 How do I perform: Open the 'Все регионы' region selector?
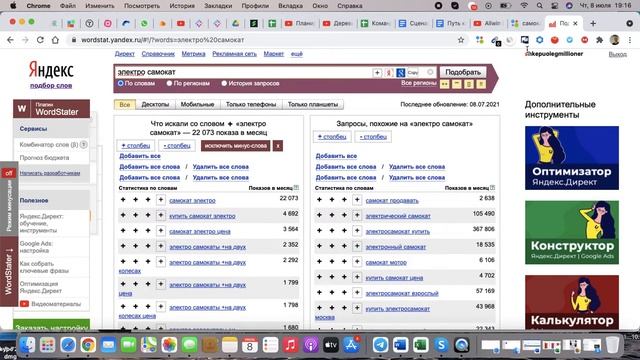coord(418,83)
